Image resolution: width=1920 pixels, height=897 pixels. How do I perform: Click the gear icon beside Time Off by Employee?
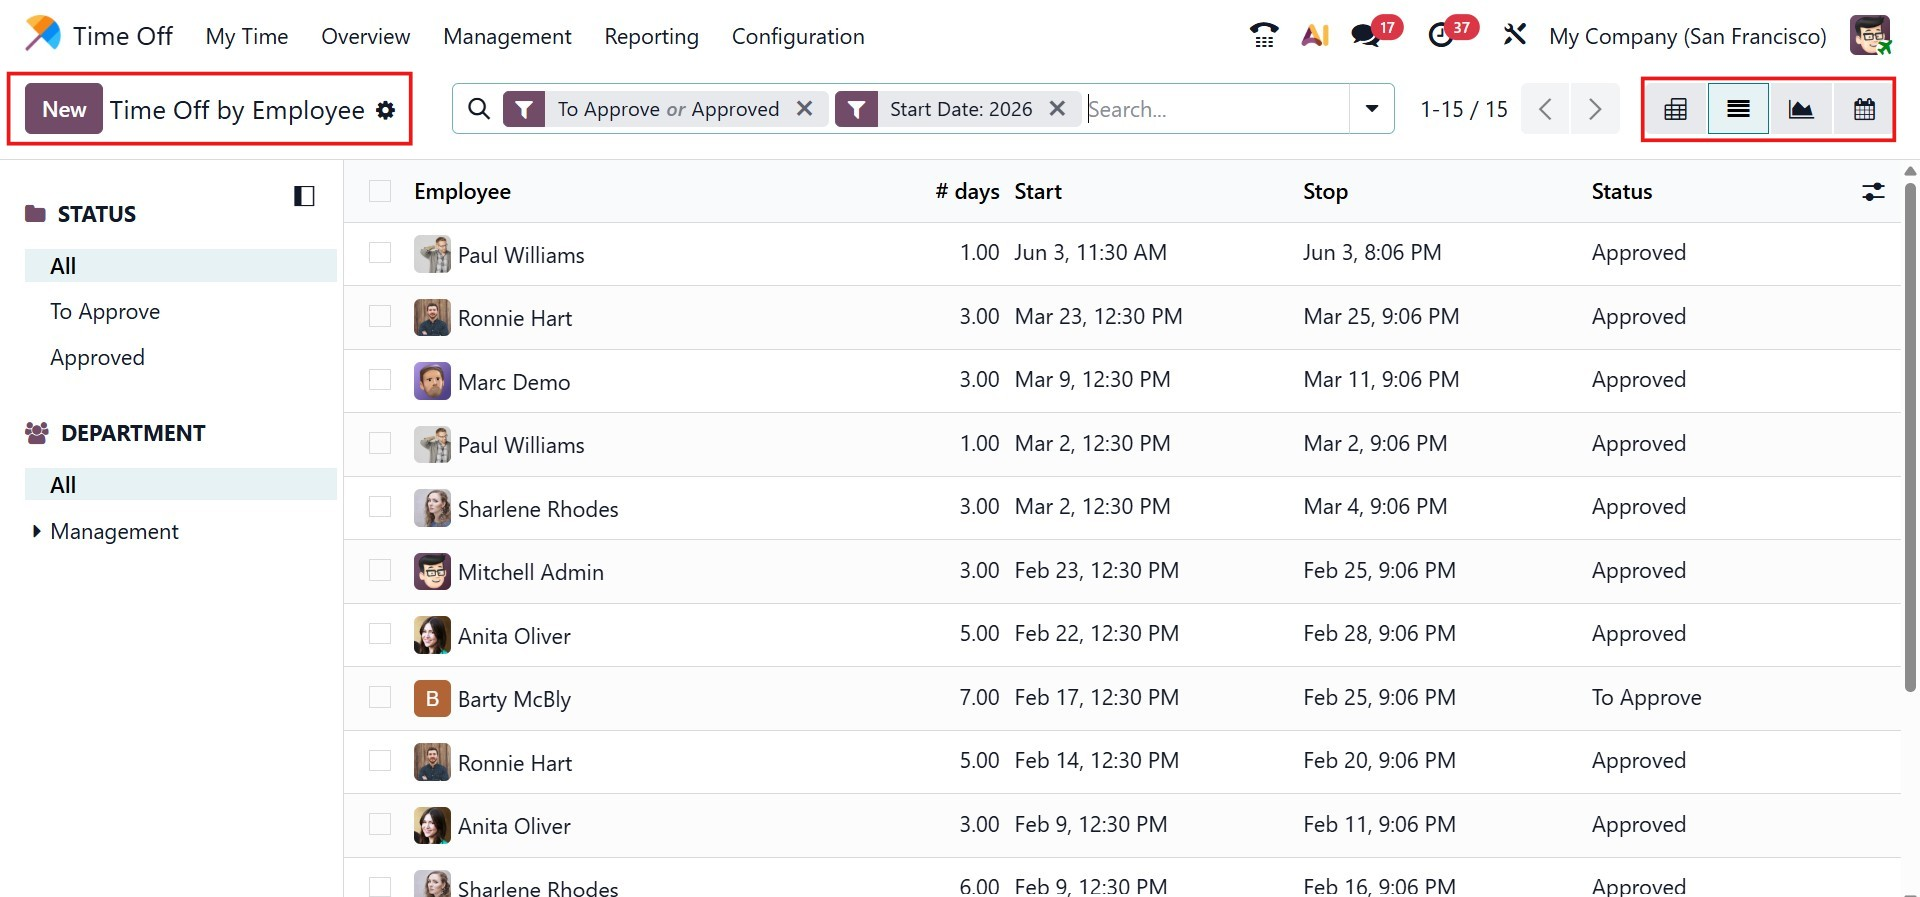[x=386, y=110]
